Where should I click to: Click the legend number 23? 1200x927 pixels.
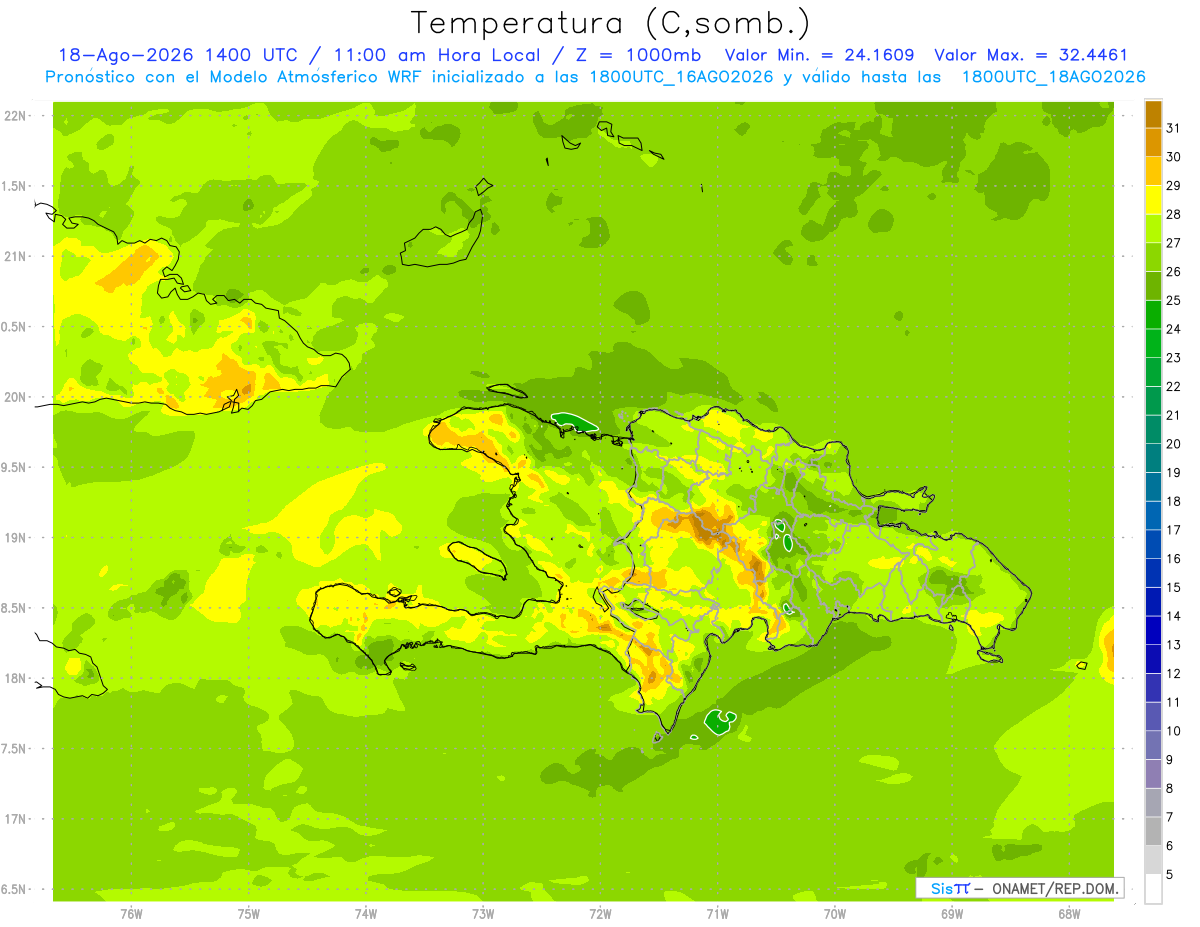[1174, 358]
